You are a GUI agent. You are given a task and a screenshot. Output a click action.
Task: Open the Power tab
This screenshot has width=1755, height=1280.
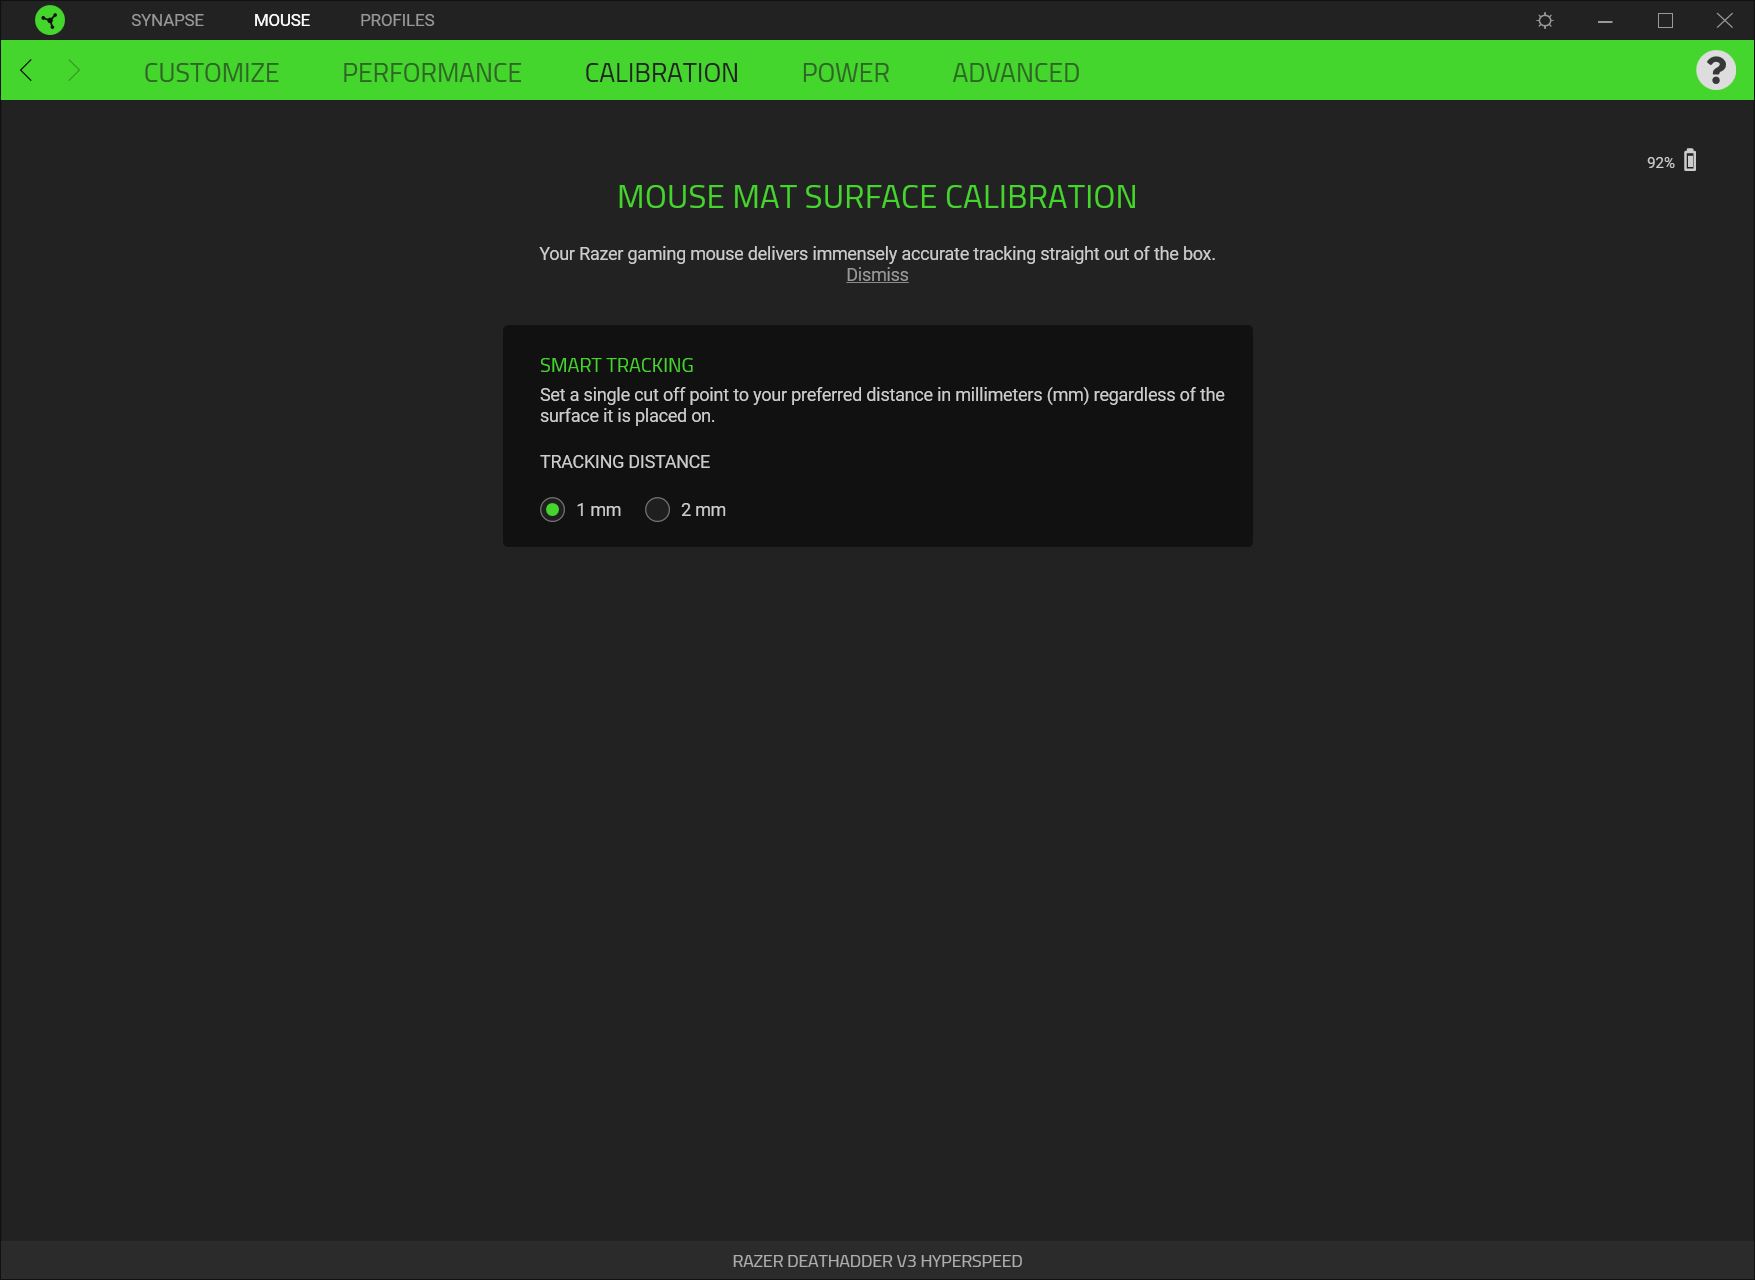click(x=845, y=72)
